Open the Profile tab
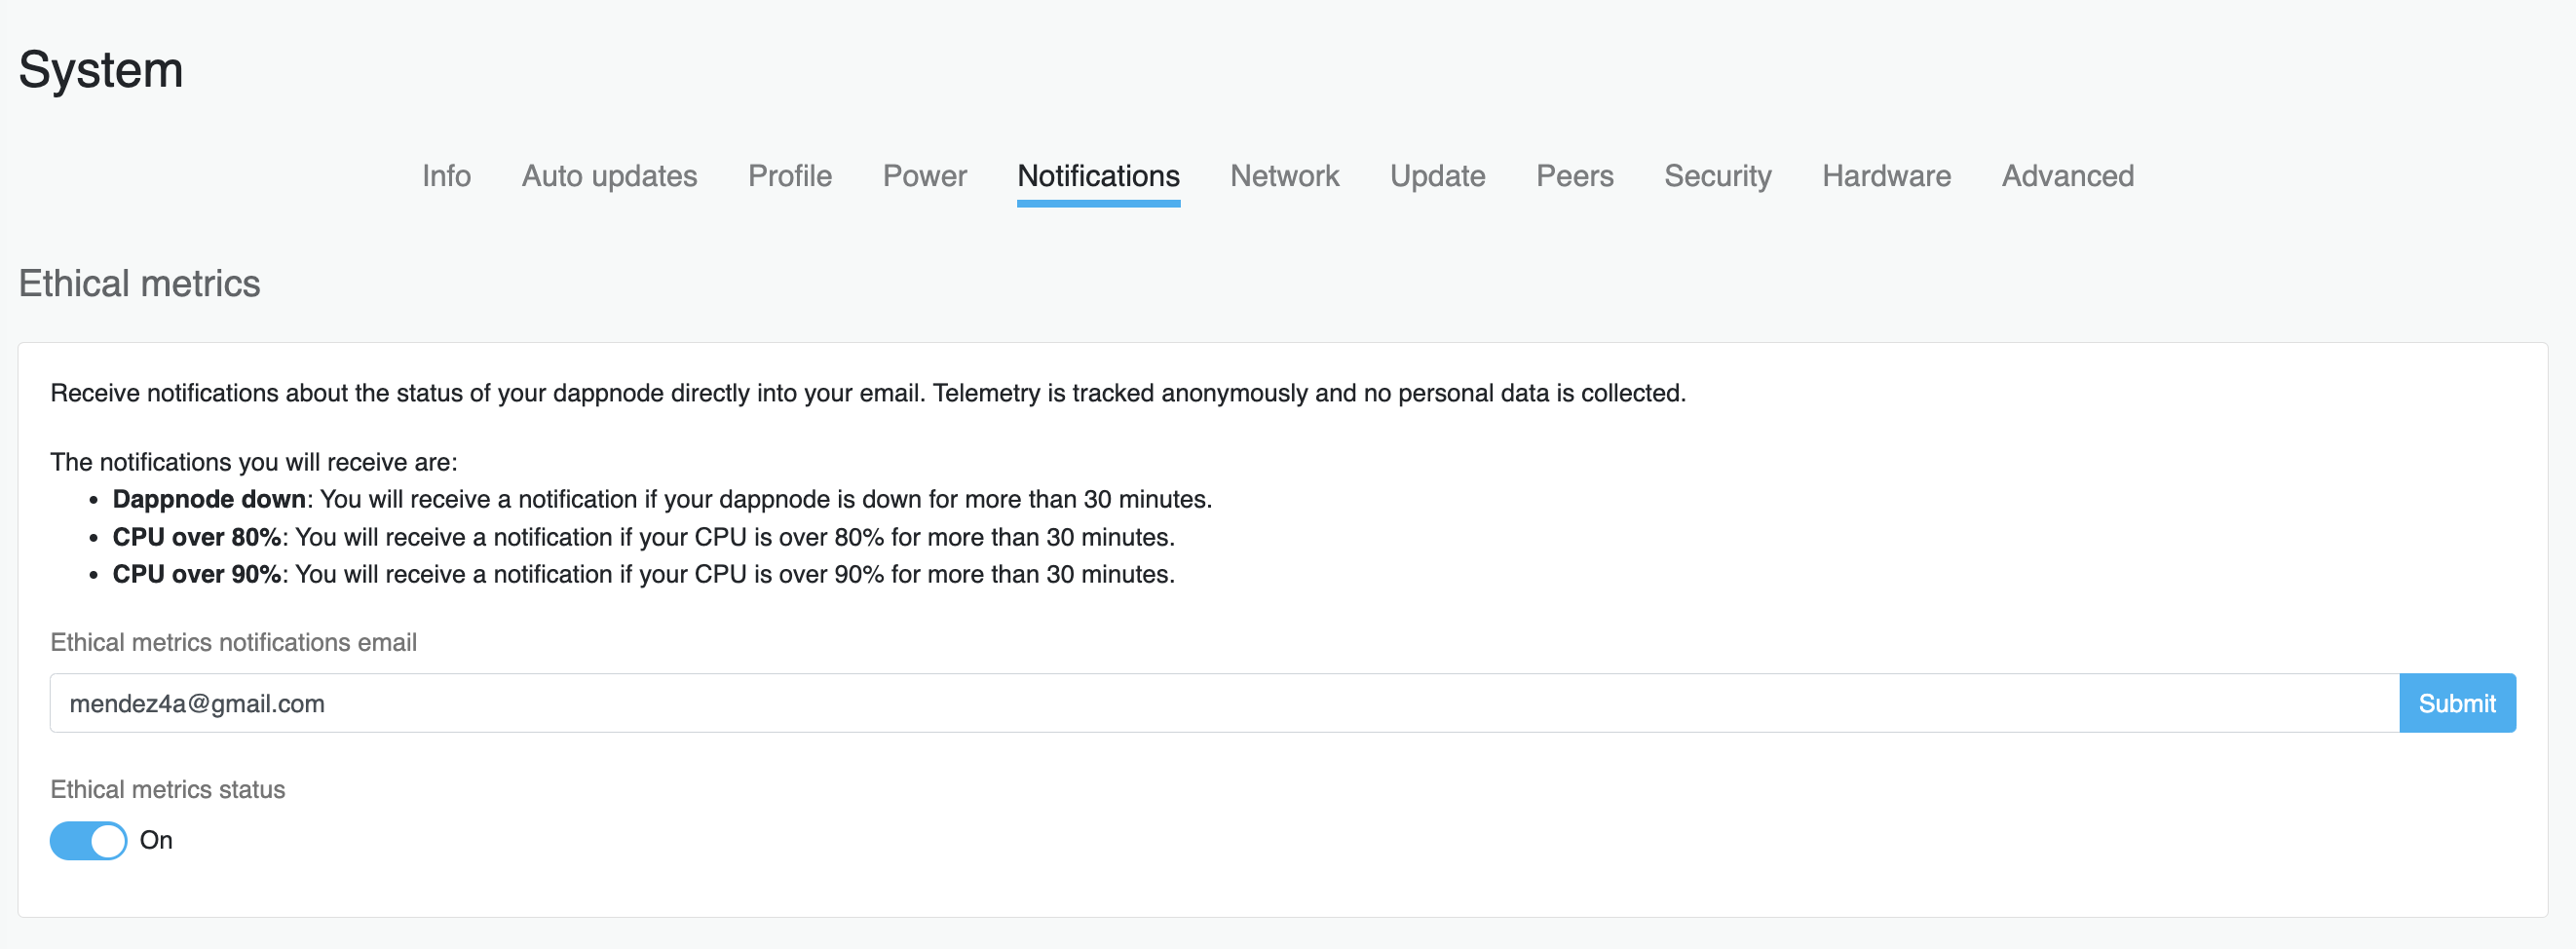The height and width of the screenshot is (949, 2576). pyautogui.click(x=789, y=176)
